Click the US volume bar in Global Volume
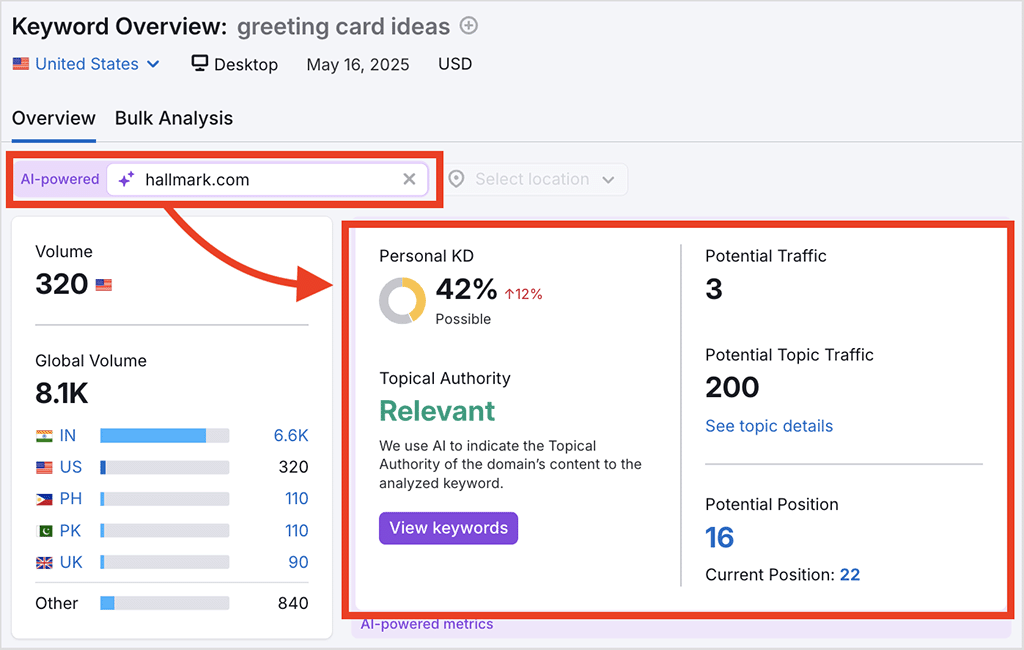This screenshot has height=650, width=1024. click(x=165, y=467)
